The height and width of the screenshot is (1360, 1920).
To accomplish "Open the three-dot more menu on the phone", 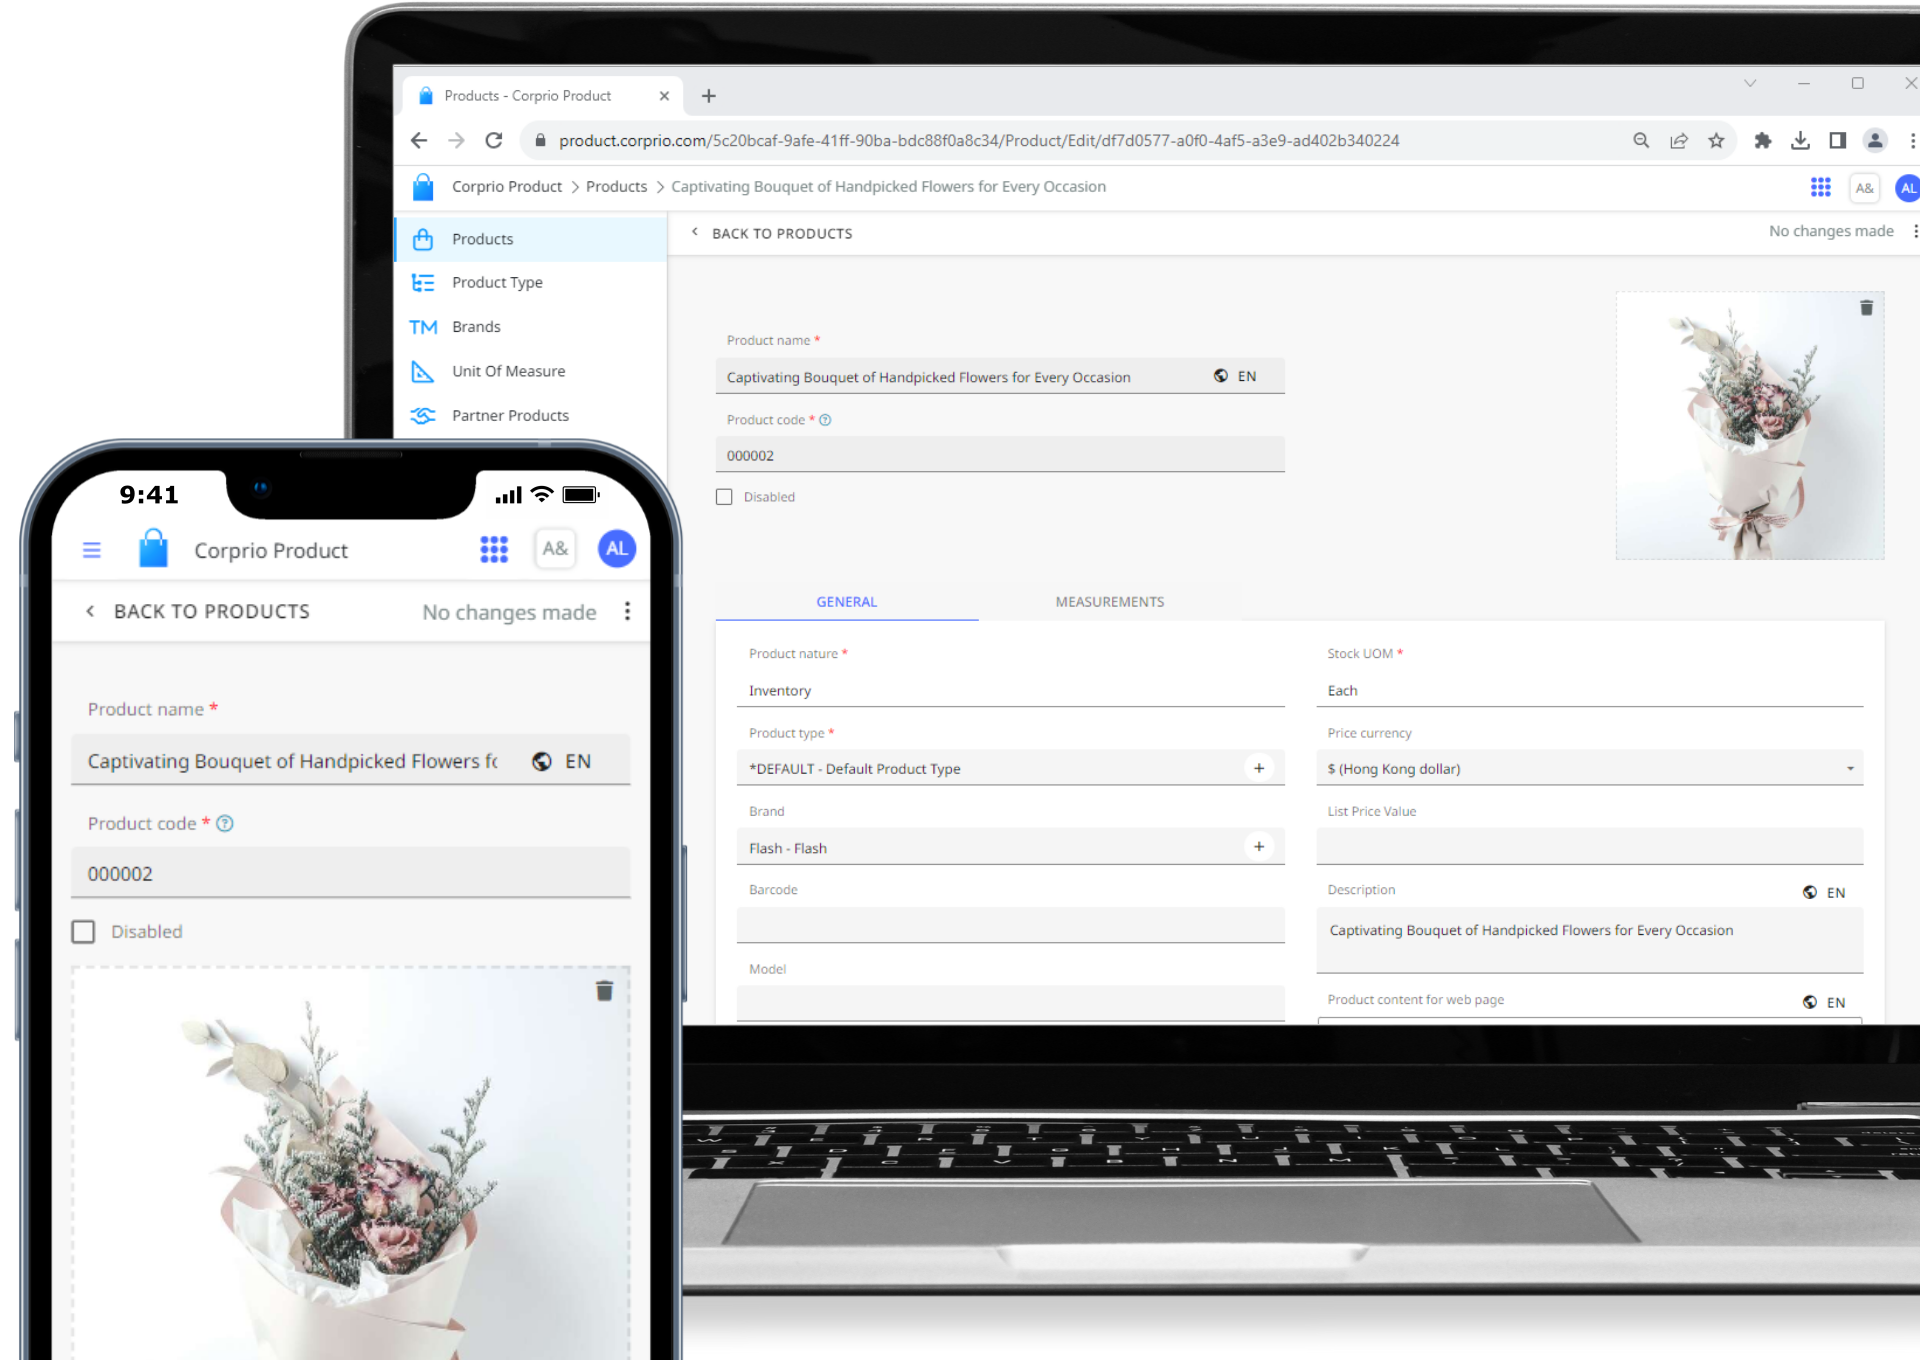I will [628, 611].
